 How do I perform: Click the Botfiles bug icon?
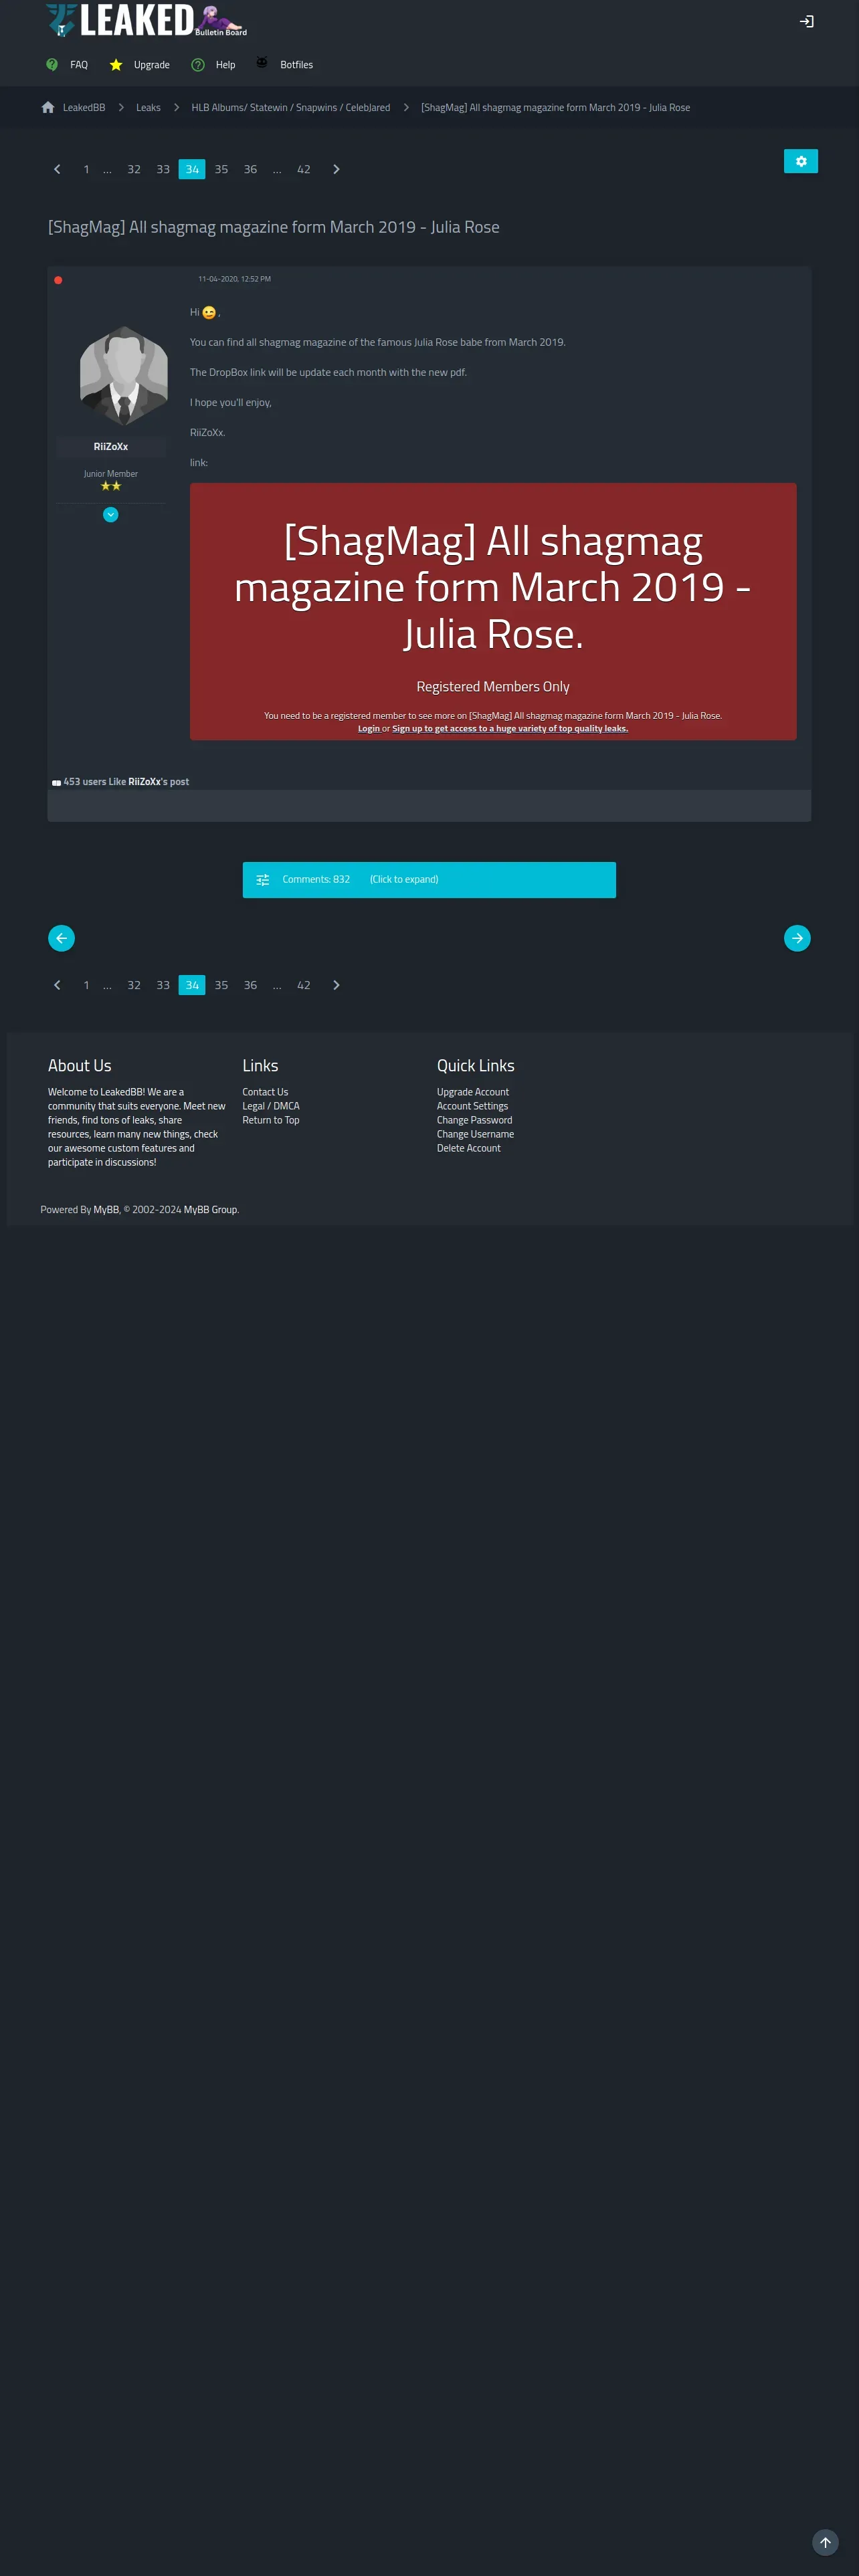pyautogui.click(x=262, y=63)
